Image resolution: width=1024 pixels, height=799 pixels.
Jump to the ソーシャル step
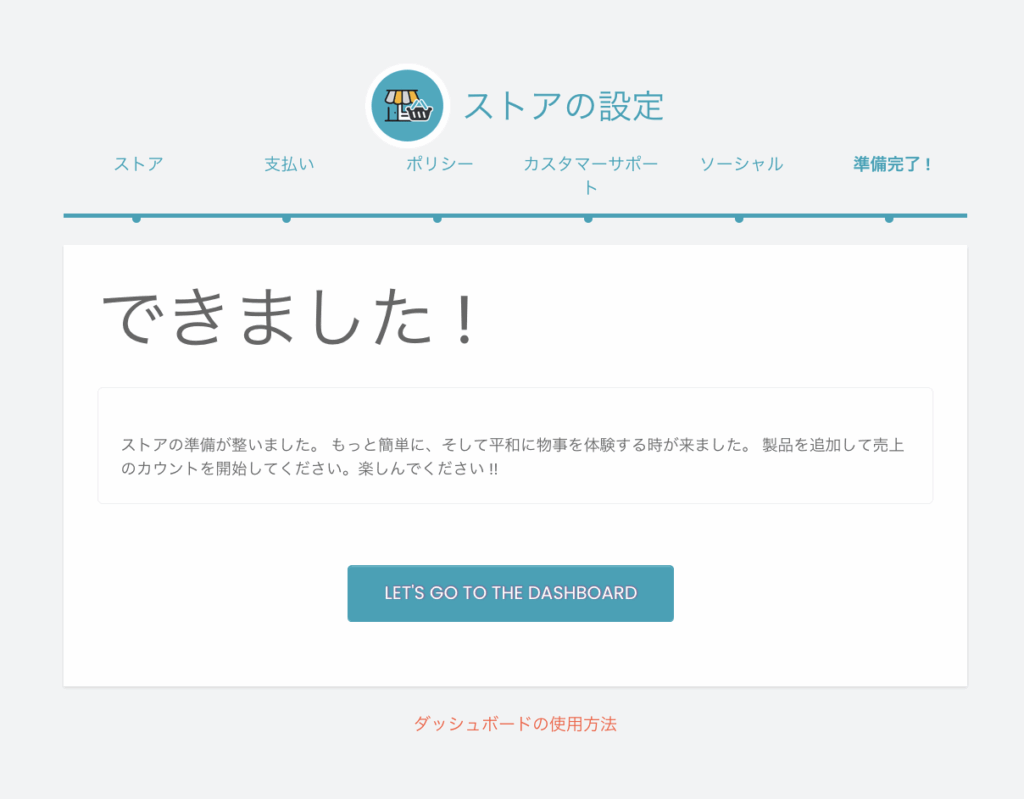click(x=740, y=164)
